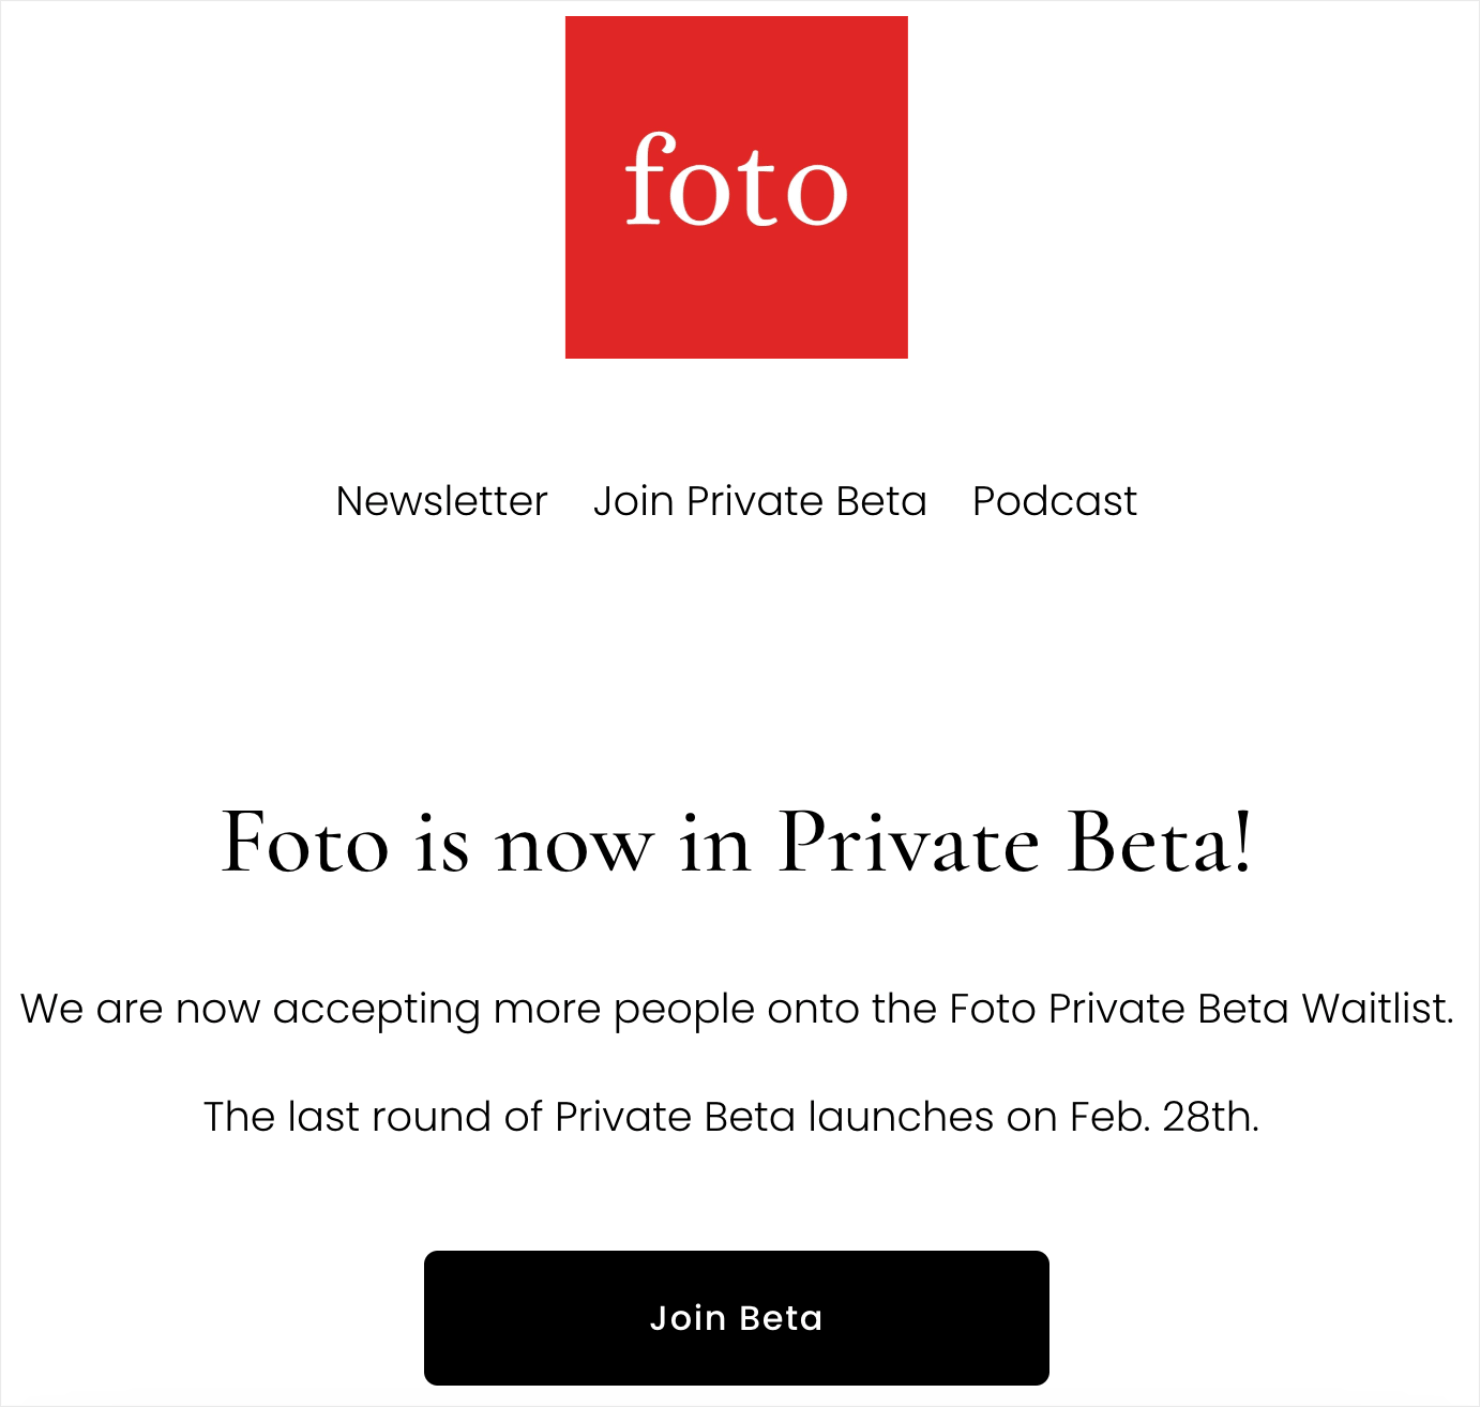Click the white "foto" wordmark text
Image resolution: width=1480 pixels, height=1407 pixels.
(x=736, y=182)
